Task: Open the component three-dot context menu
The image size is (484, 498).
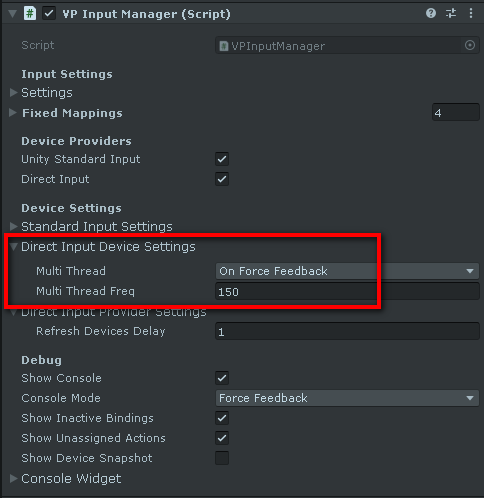Action: [x=471, y=13]
